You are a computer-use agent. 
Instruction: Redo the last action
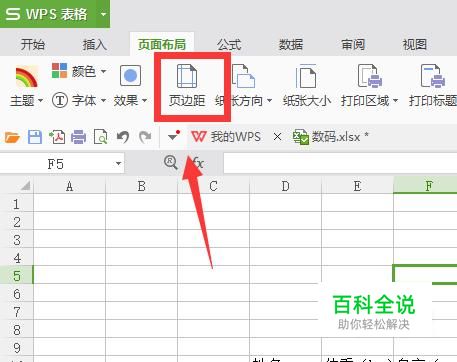145,137
